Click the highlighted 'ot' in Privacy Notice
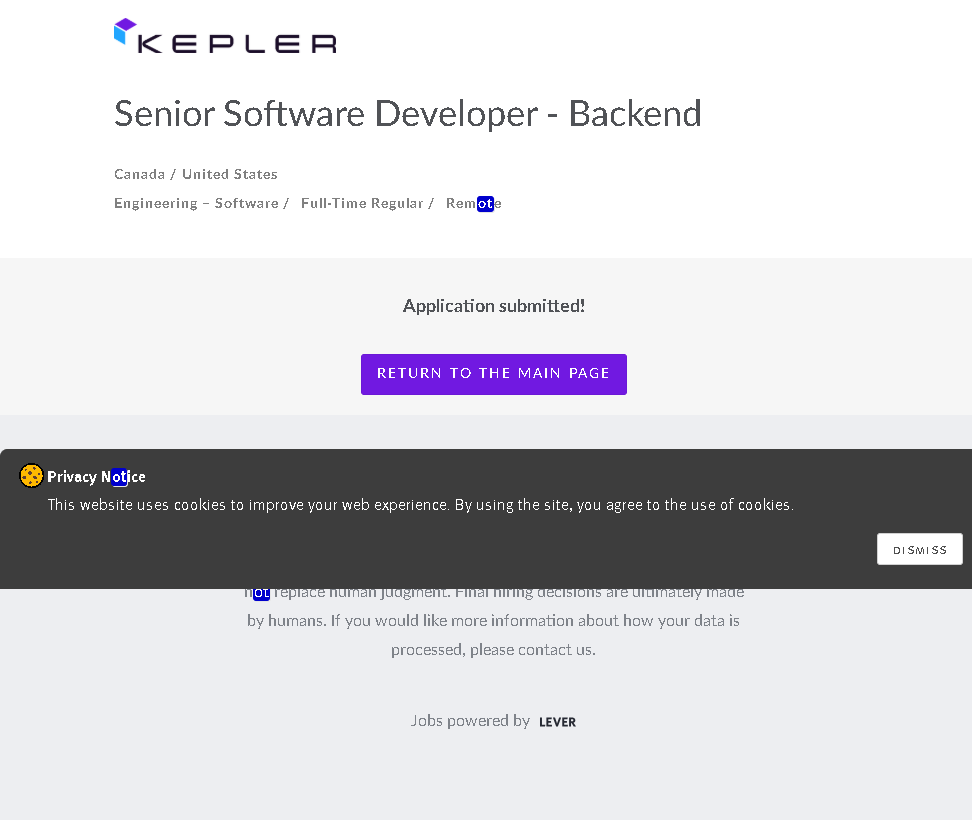Screen dimensions: 972x820 pos(120,477)
